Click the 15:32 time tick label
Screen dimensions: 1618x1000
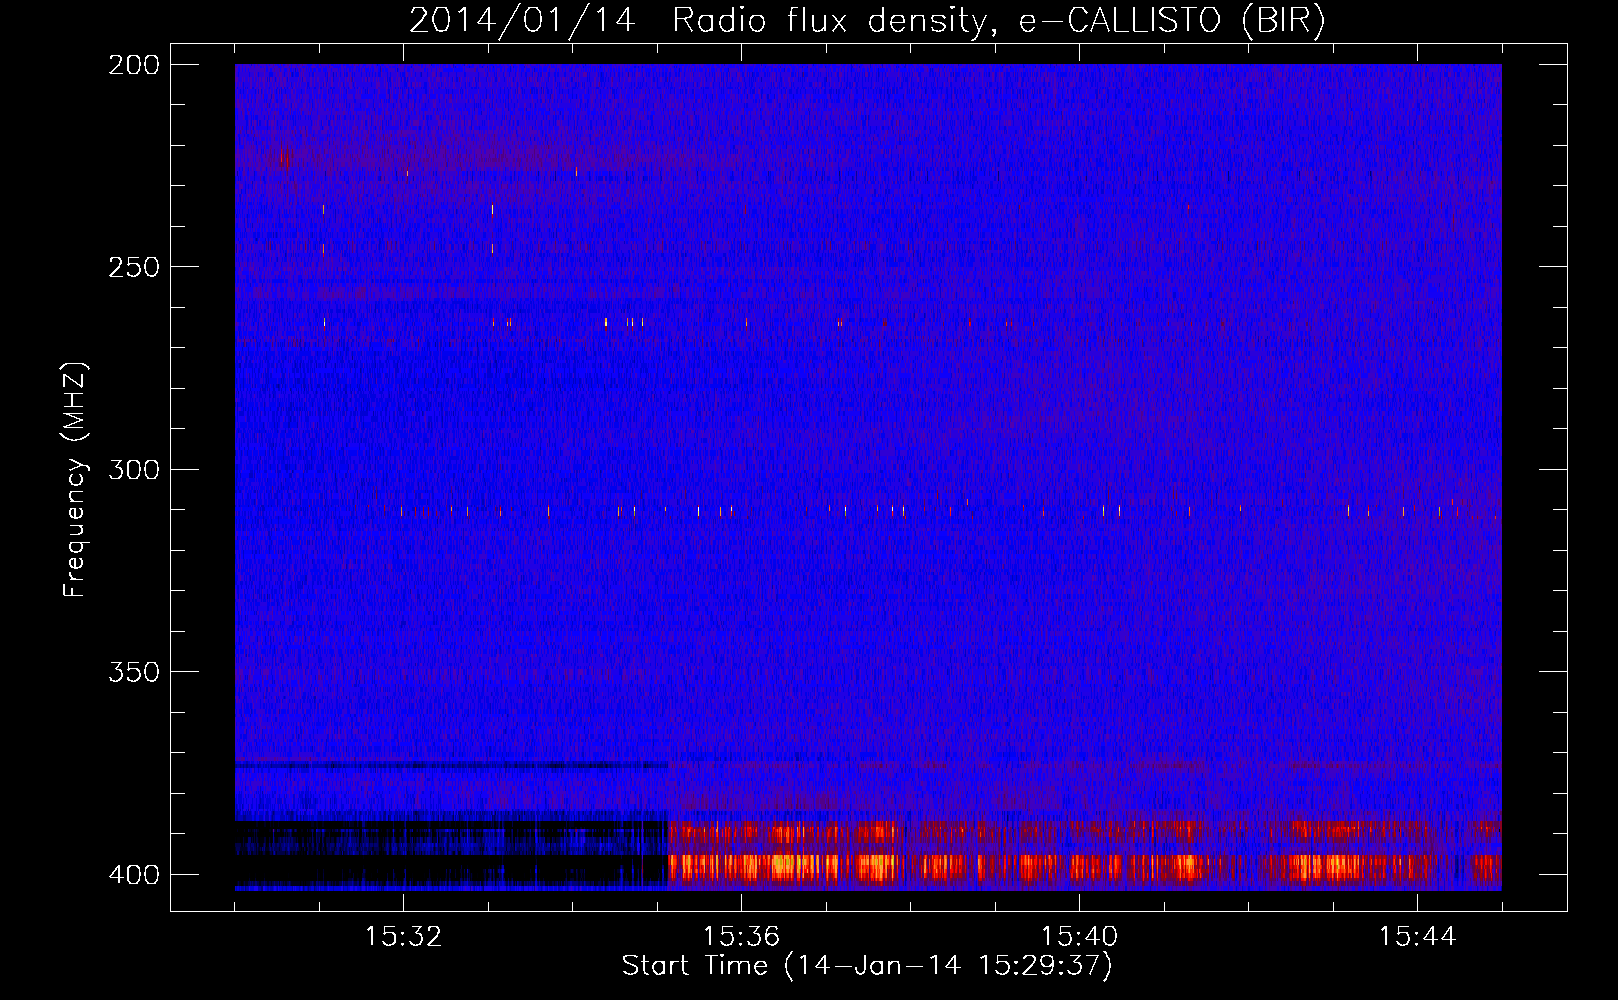tap(403, 937)
